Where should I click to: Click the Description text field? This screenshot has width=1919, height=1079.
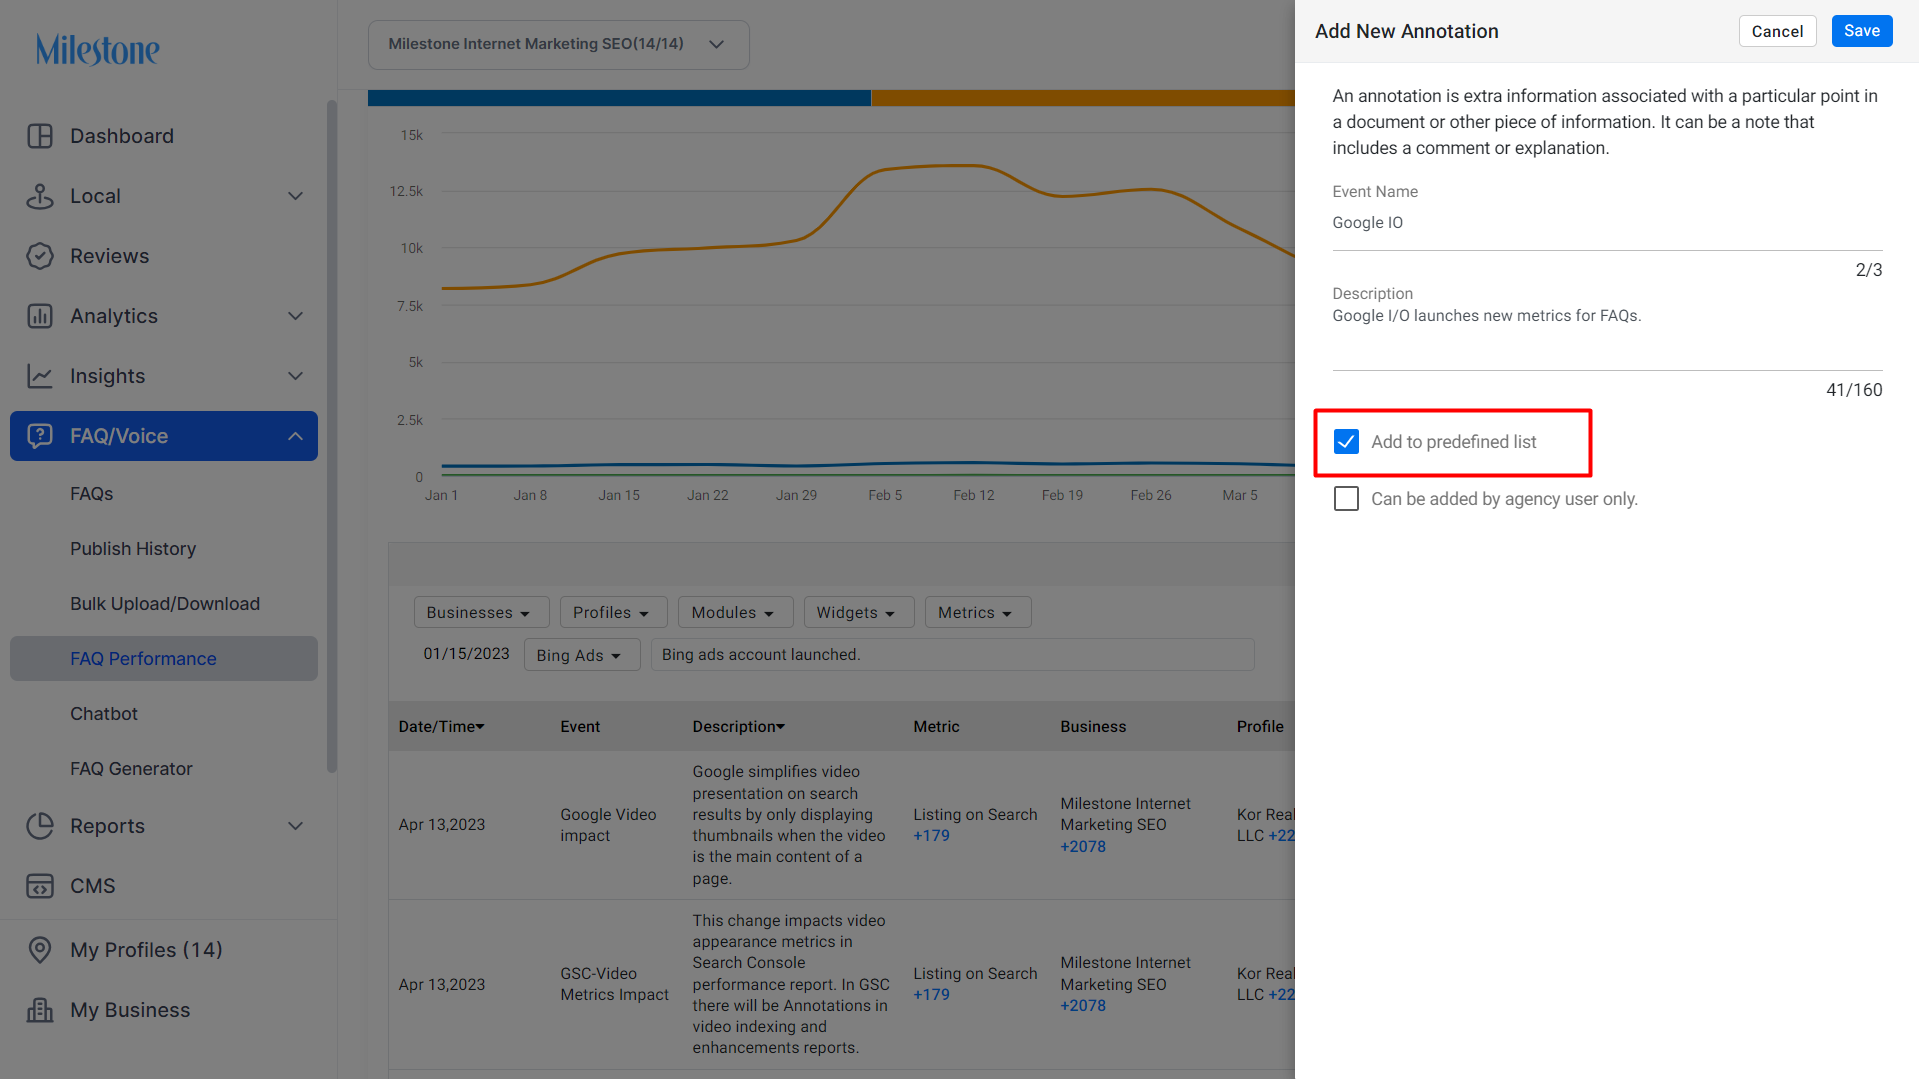[x=1607, y=337]
